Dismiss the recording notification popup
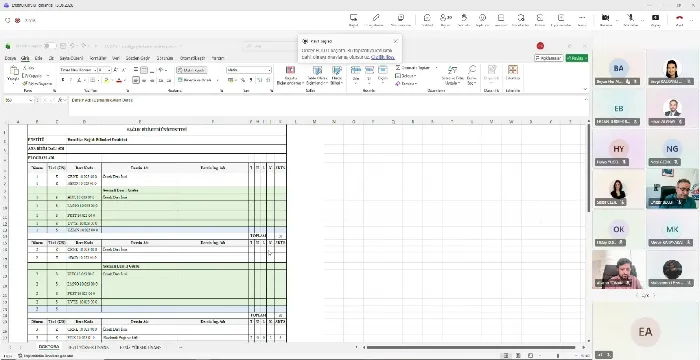 (396, 41)
